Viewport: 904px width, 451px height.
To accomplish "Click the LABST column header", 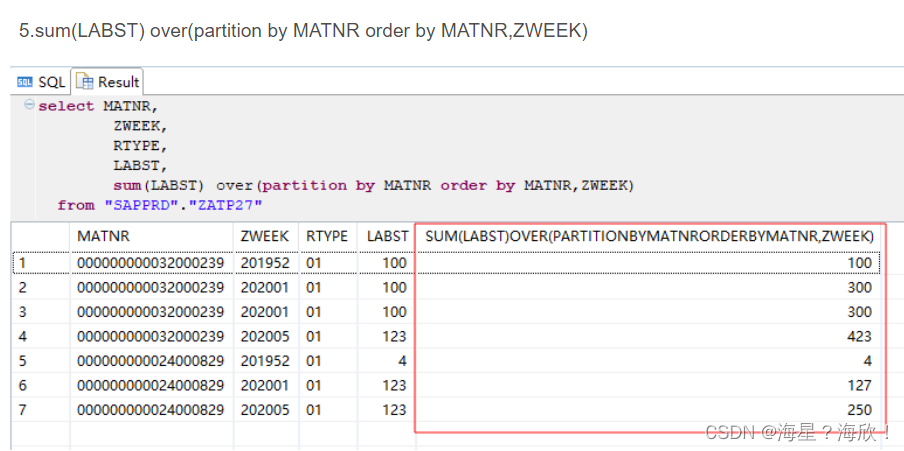I will [387, 236].
